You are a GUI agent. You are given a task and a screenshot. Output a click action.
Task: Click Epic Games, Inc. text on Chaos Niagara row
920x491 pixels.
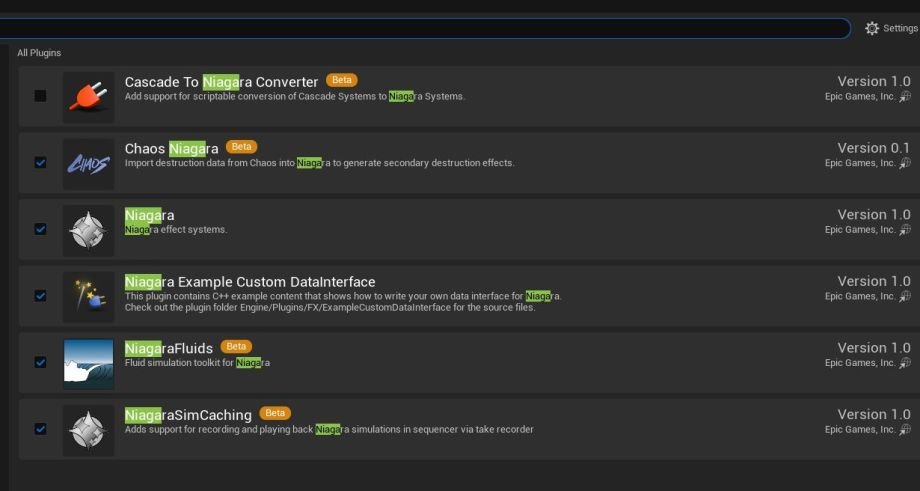pos(861,163)
